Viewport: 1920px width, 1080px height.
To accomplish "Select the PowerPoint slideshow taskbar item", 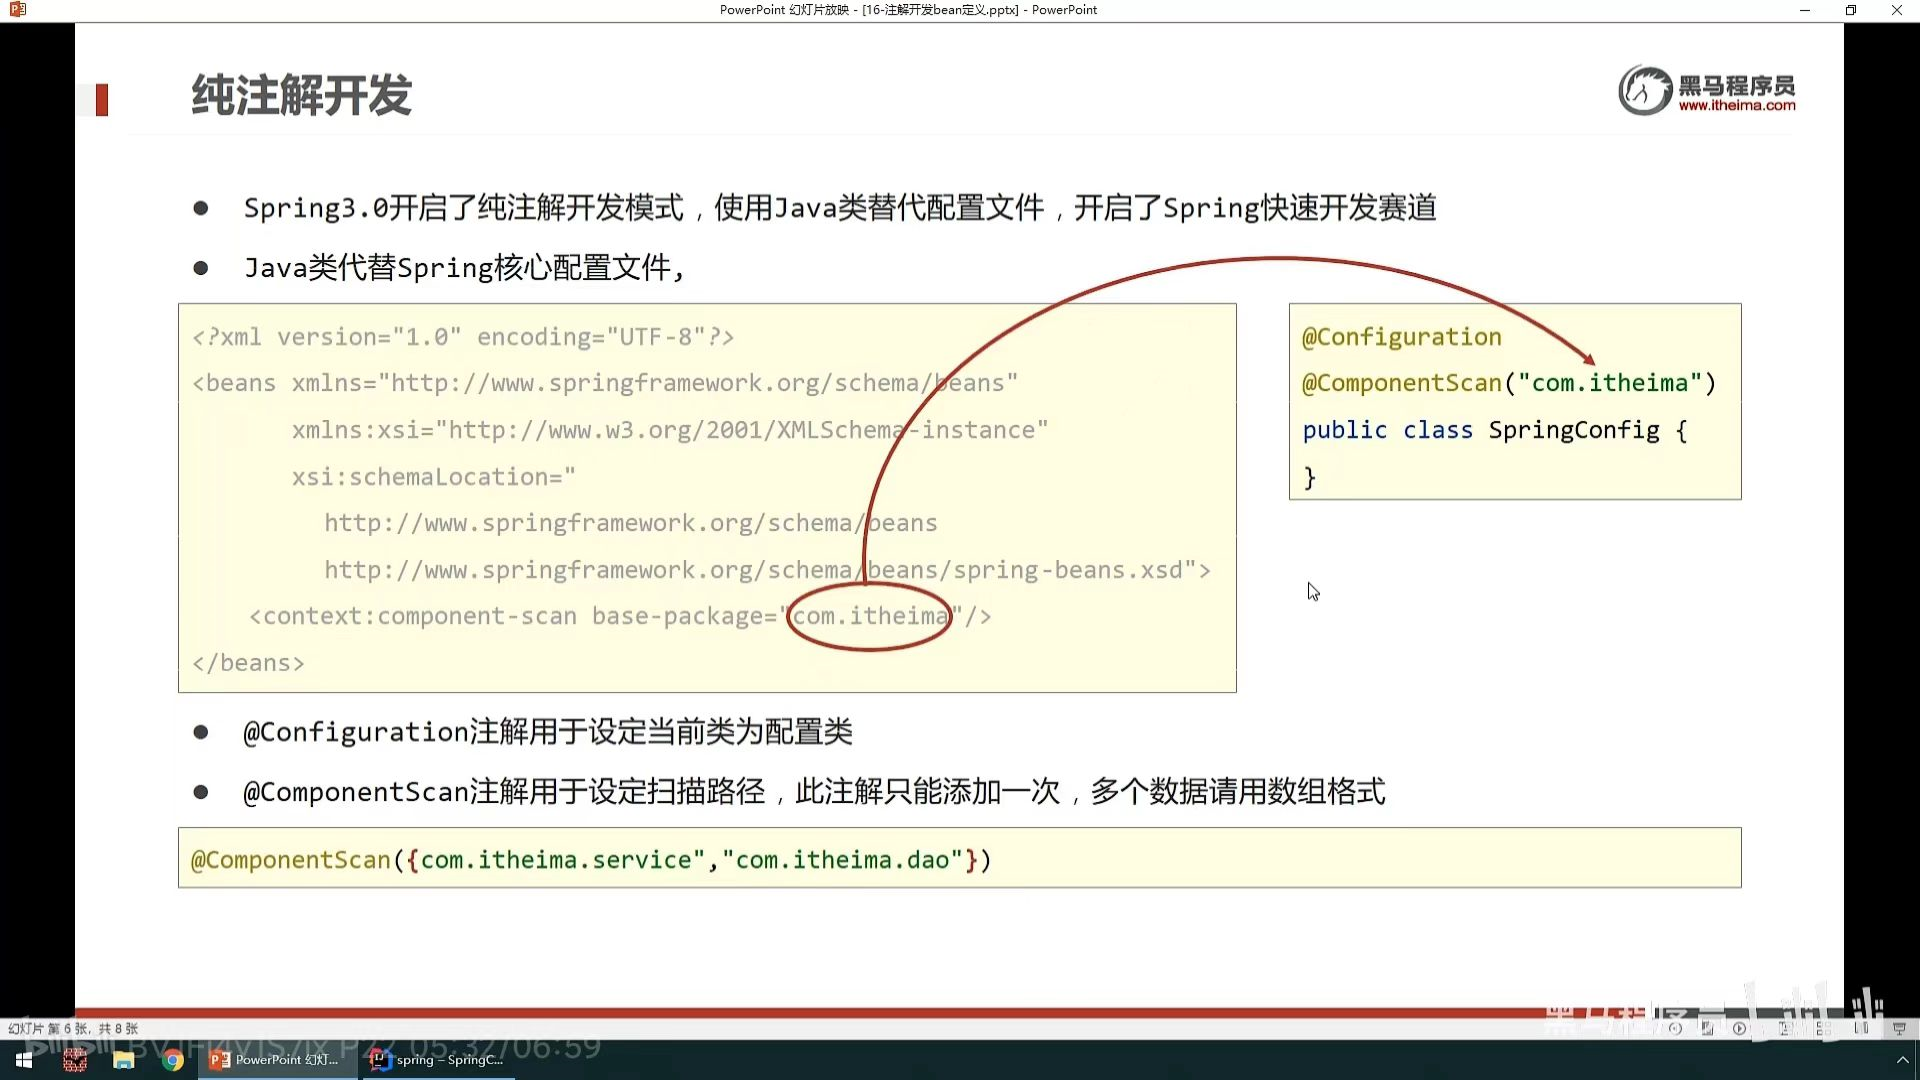I will [277, 1060].
